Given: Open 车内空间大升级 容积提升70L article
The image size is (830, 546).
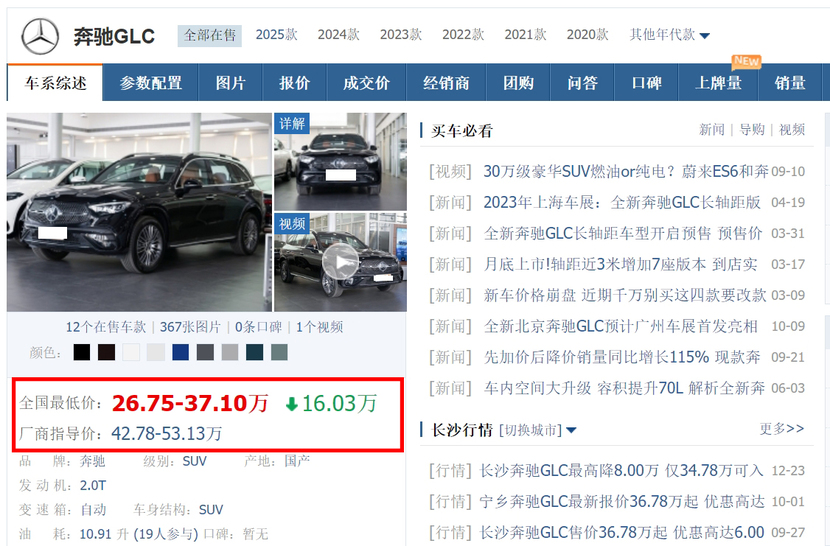Looking at the screenshot, I should 624,388.
